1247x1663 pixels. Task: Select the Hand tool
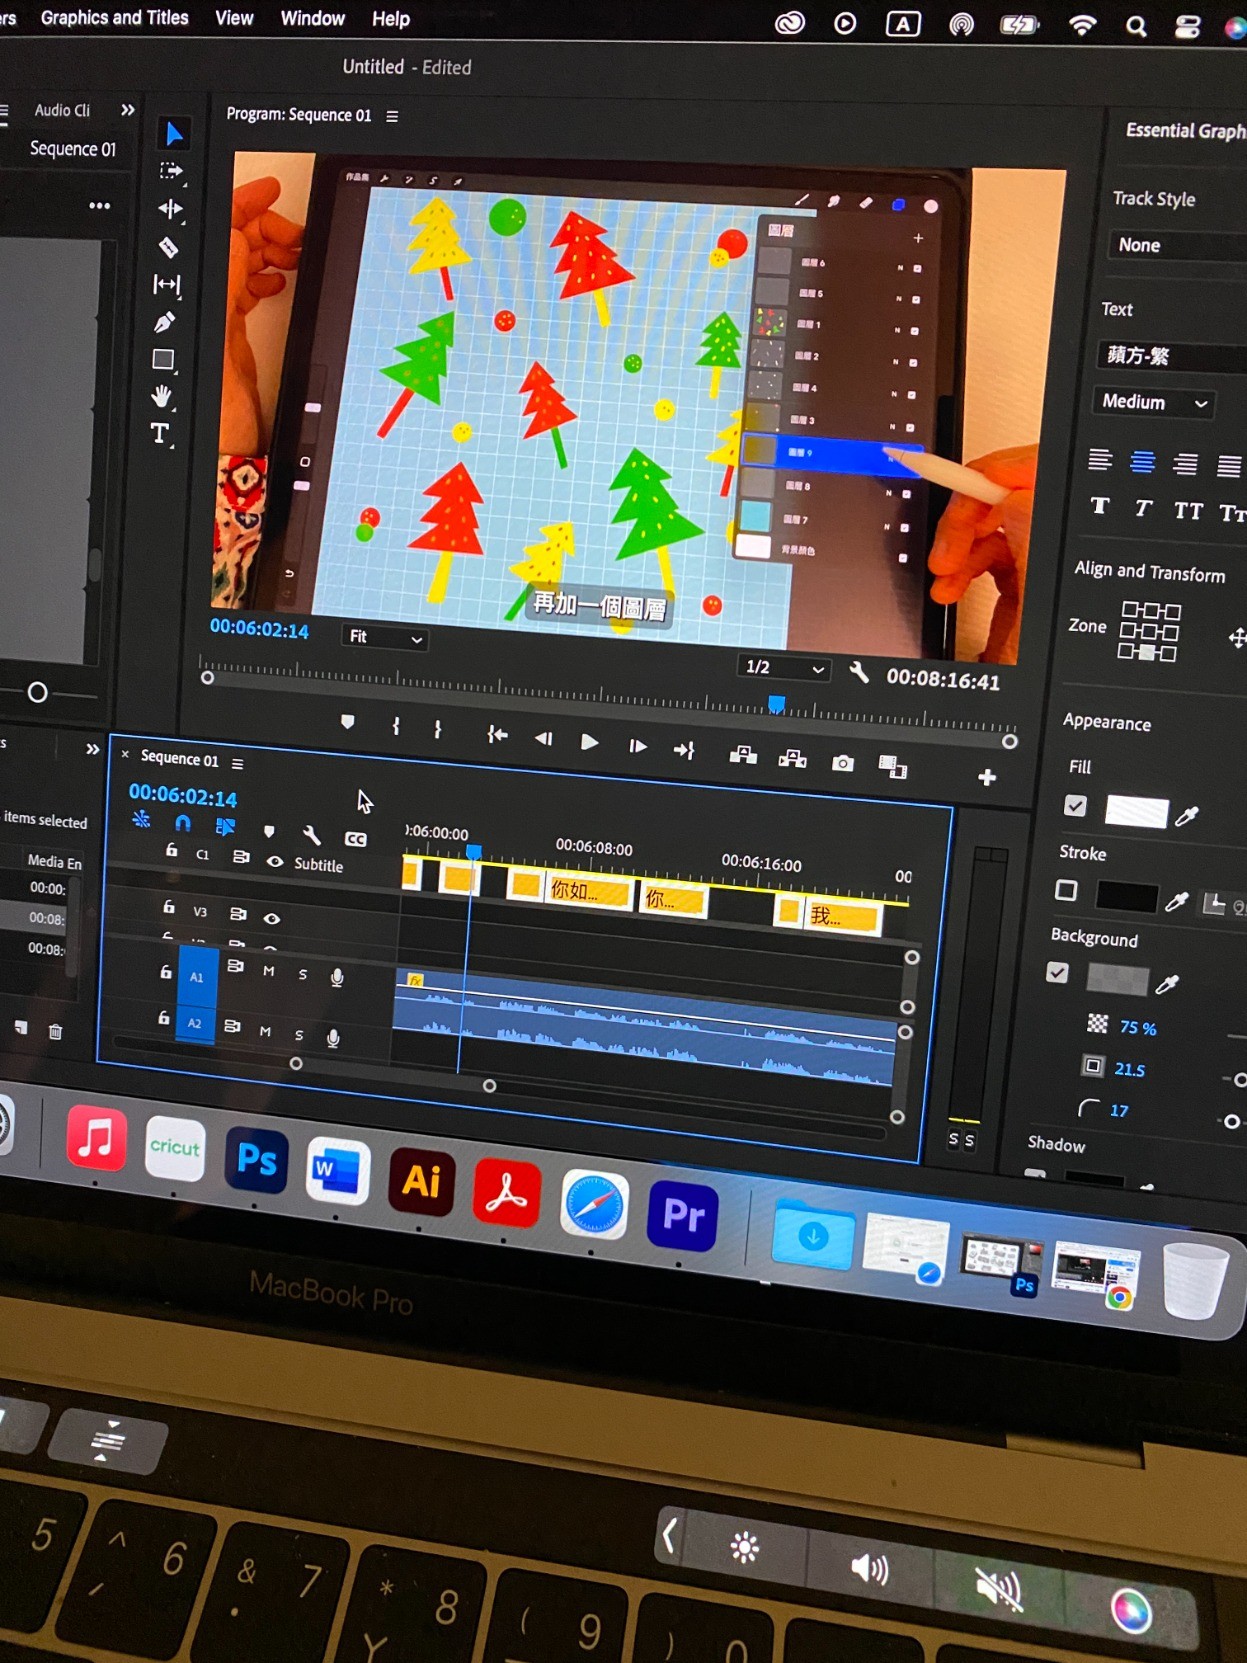[162, 396]
